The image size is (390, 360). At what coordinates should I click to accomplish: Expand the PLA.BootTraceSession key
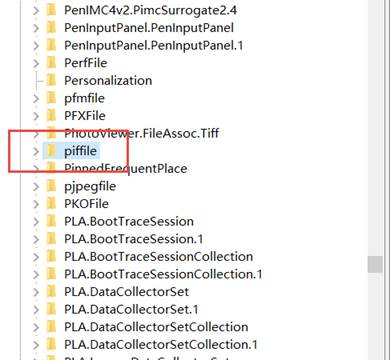(x=36, y=222)
